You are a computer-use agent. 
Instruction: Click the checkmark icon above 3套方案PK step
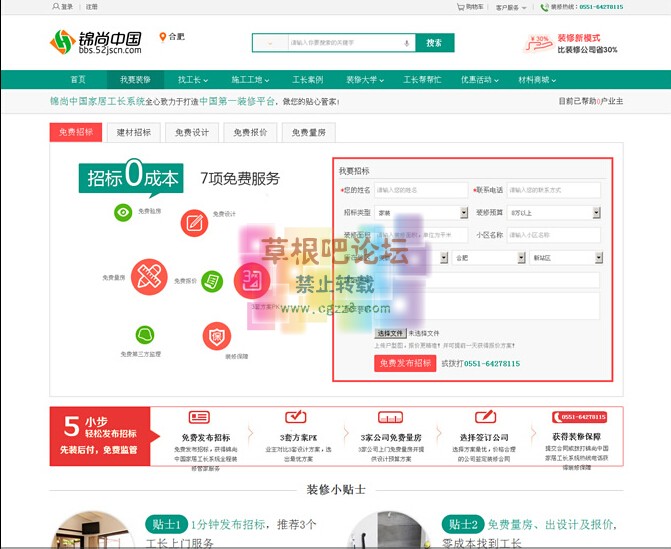click(296, 416)
